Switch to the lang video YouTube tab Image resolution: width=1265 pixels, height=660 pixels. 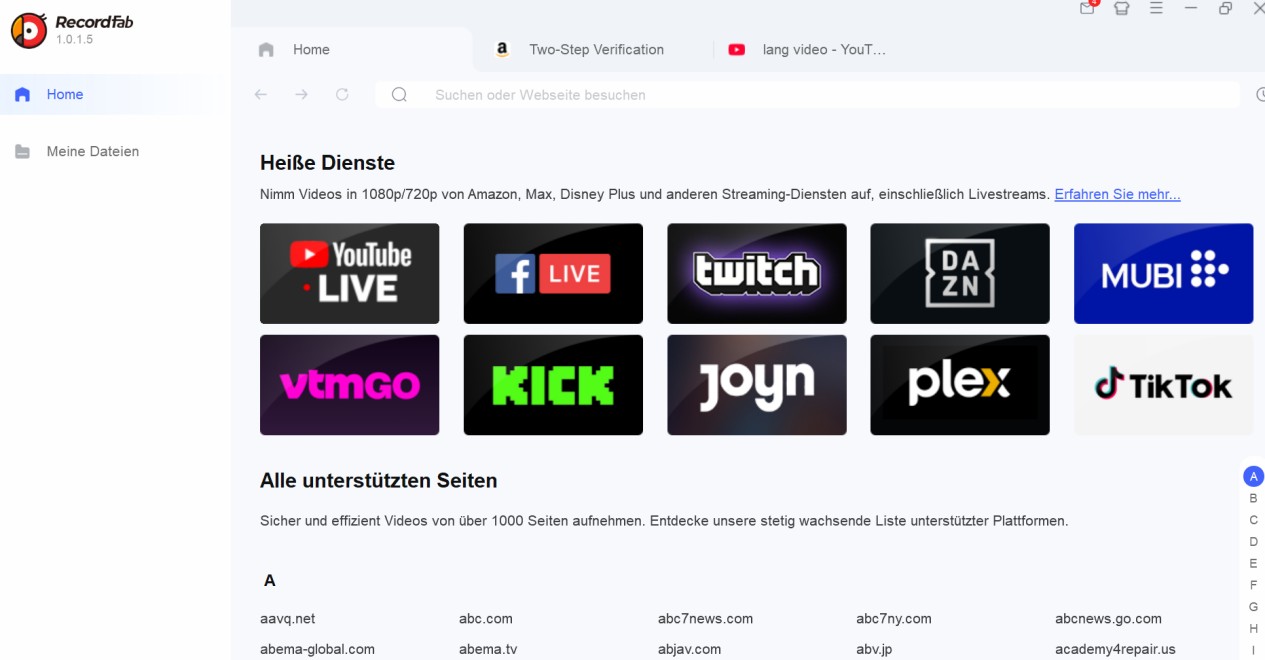pyautogui.click(x=823, y=49)
